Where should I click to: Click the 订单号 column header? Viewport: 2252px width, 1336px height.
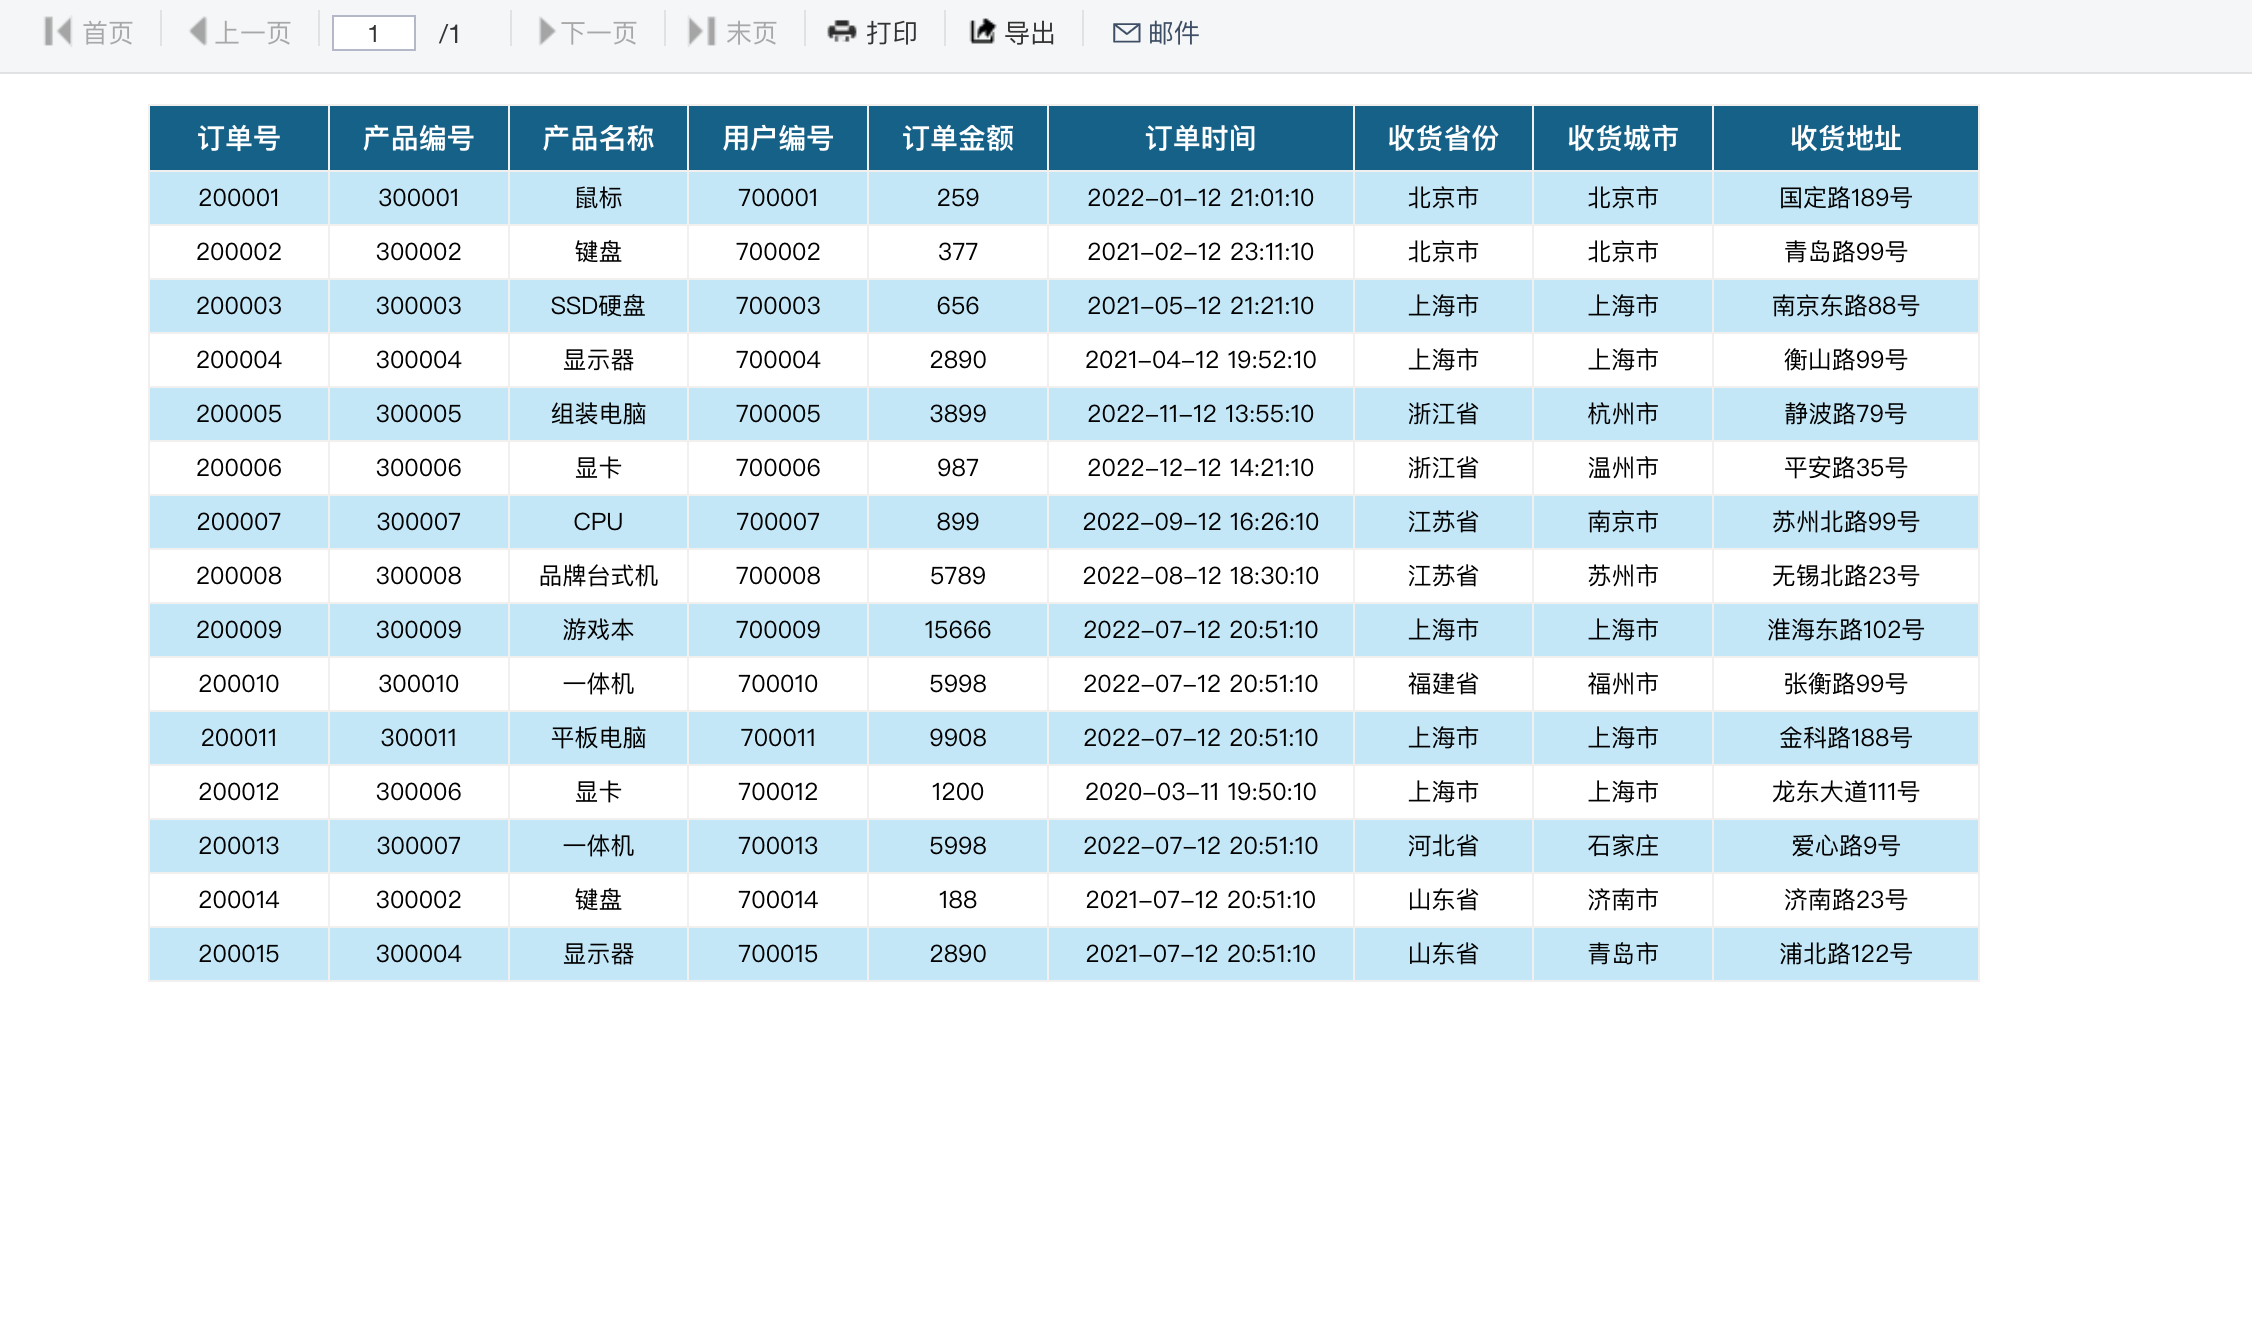(239, 138)
